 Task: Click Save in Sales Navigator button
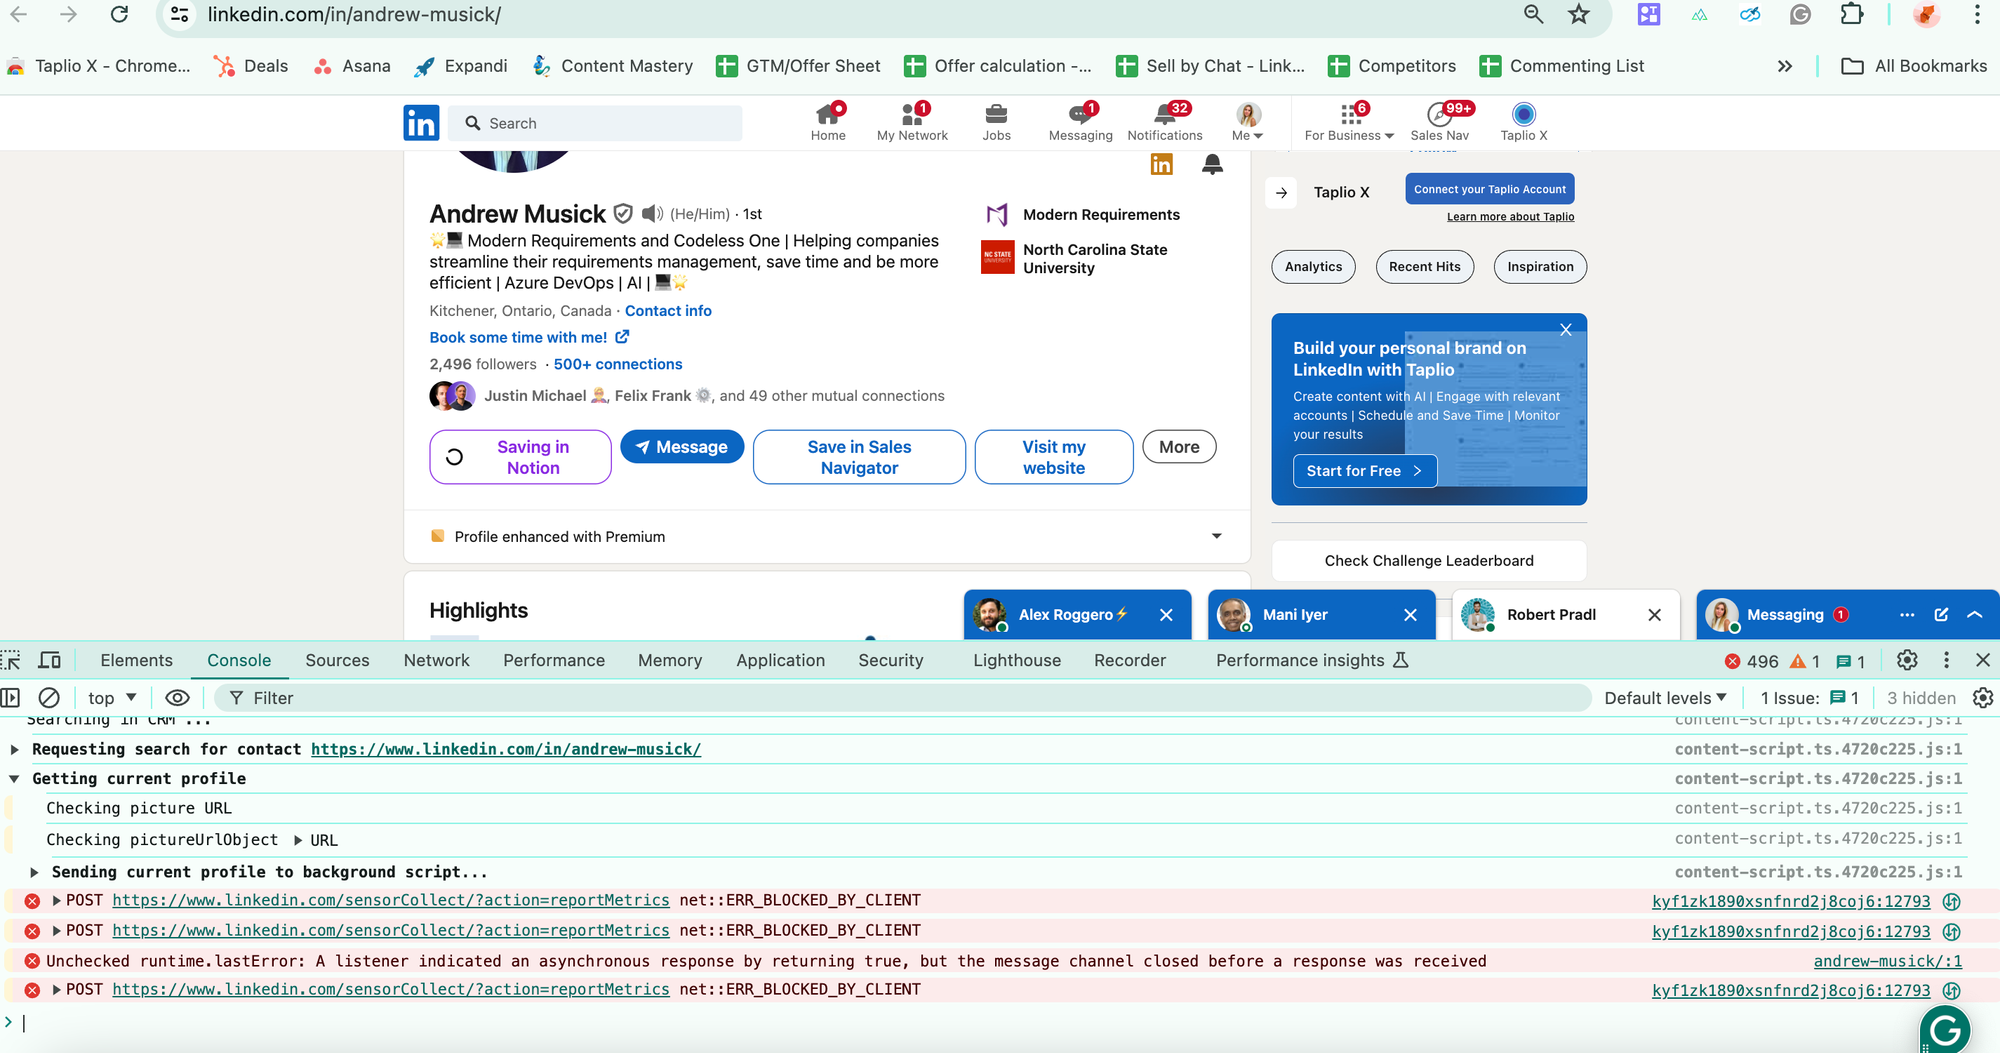[859, 457]
